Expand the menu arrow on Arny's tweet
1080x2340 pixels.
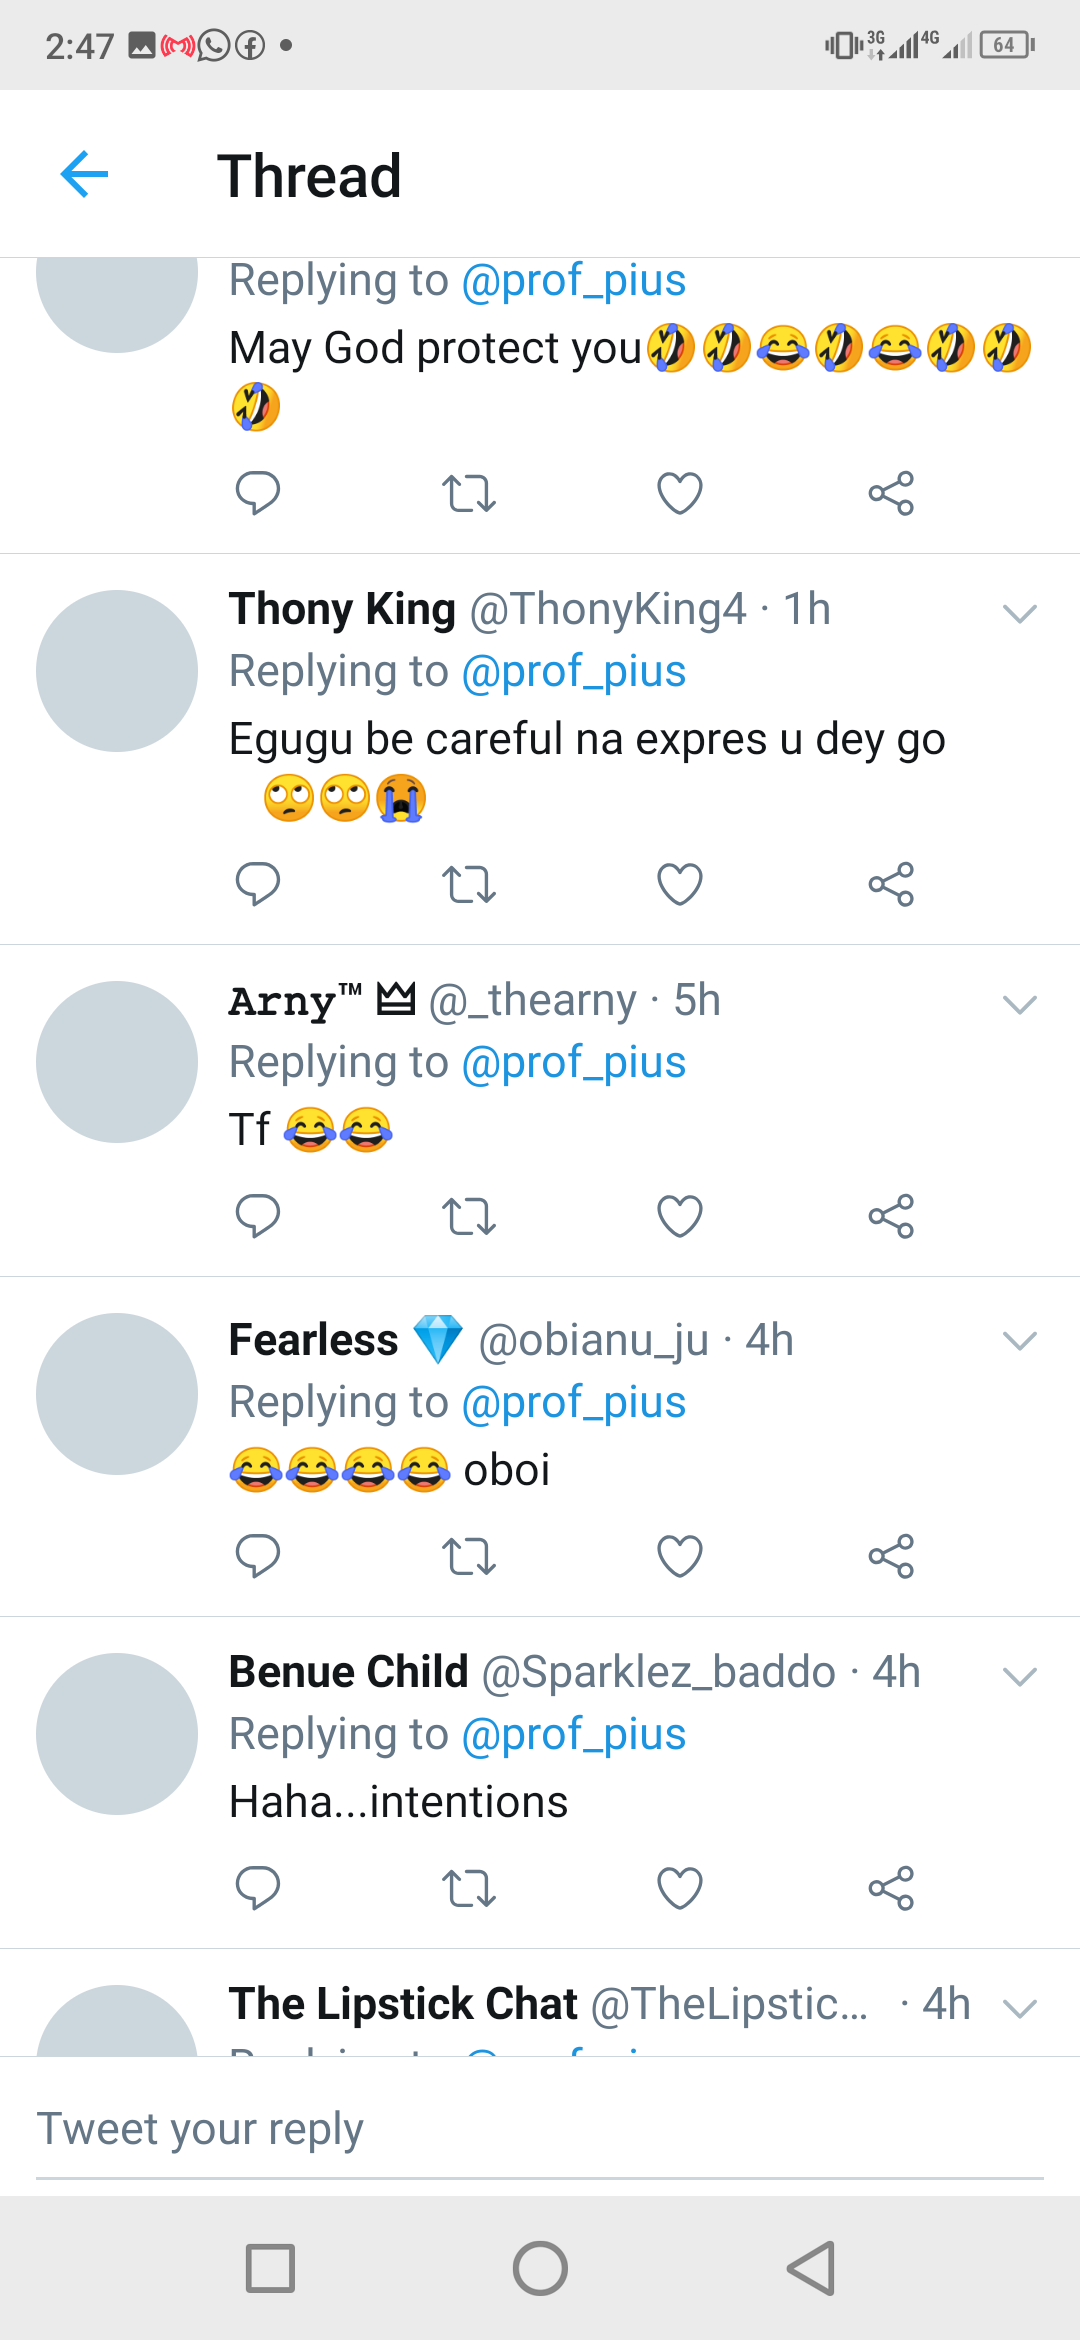[1019, 1004]
